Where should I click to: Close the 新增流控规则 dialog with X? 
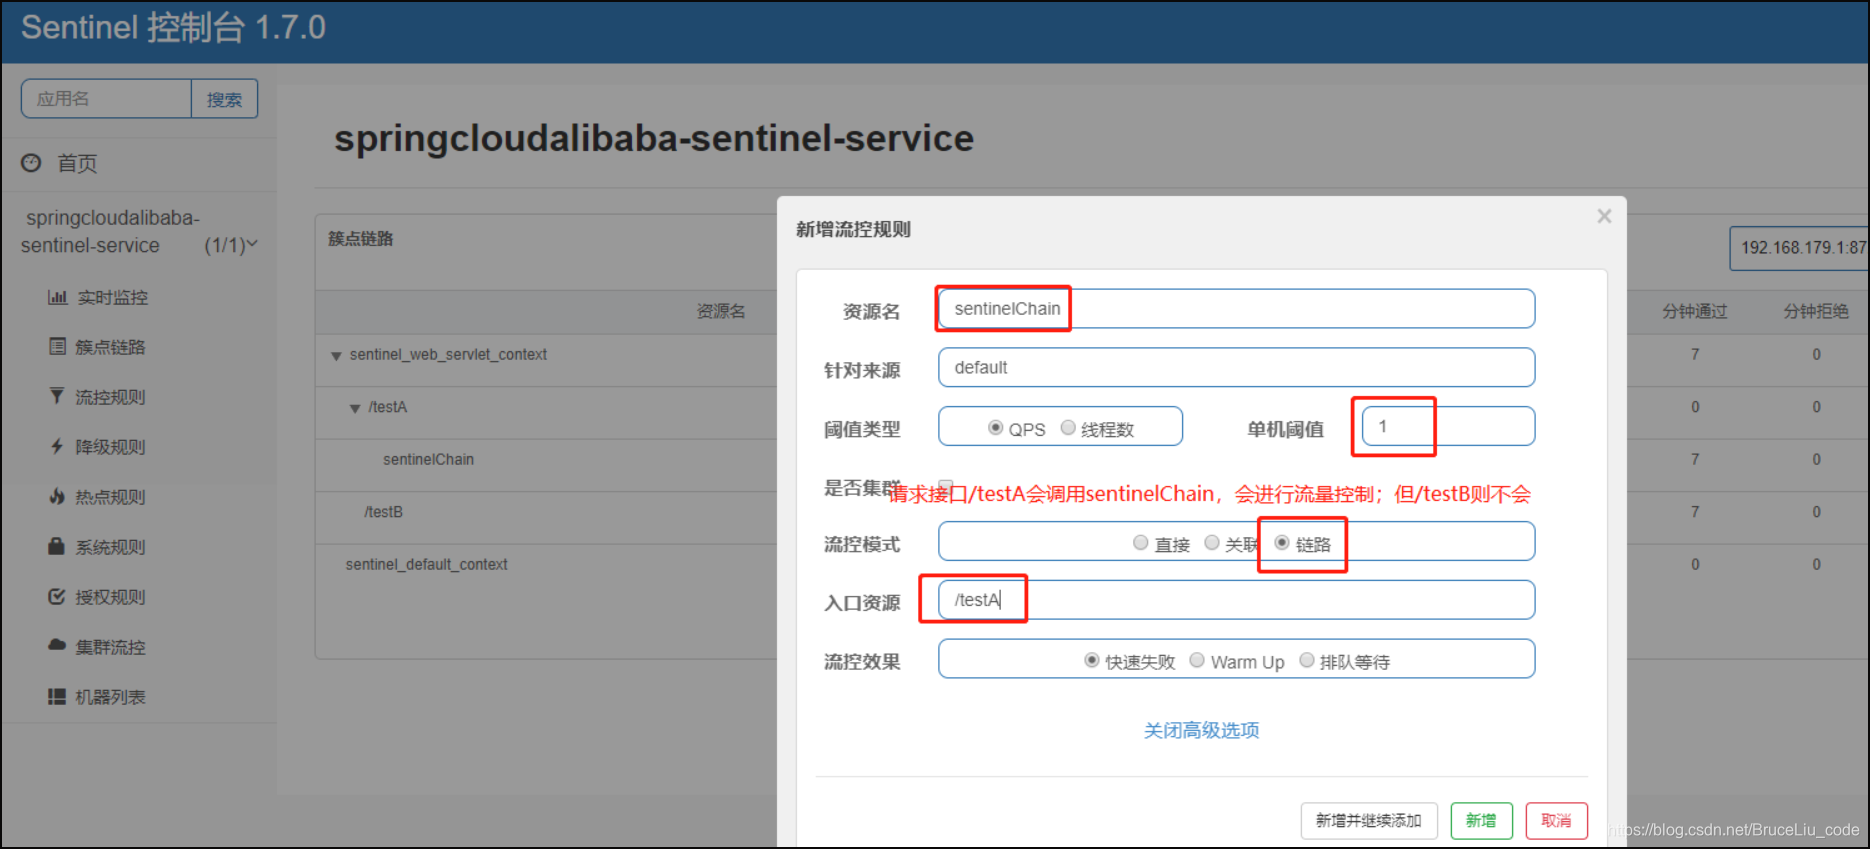[x=1604, y=216]
